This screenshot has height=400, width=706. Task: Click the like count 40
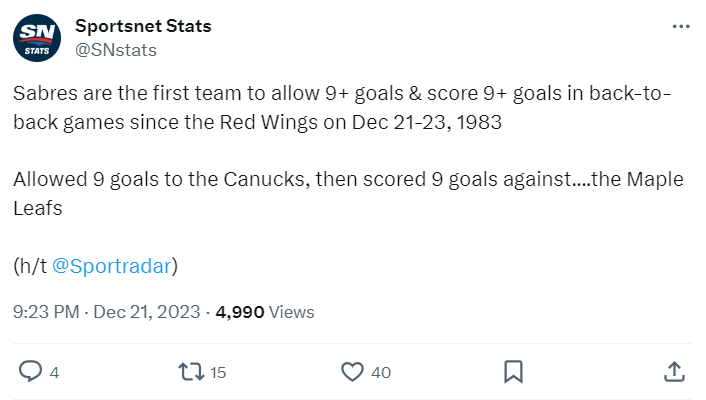click(381, 373)
